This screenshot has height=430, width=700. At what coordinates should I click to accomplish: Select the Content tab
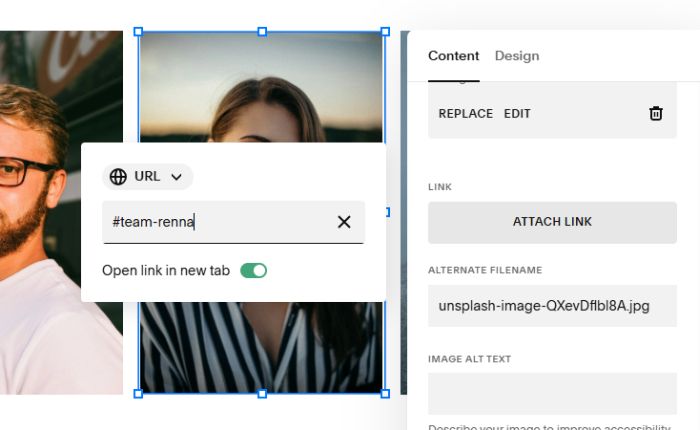coord(454,56)
